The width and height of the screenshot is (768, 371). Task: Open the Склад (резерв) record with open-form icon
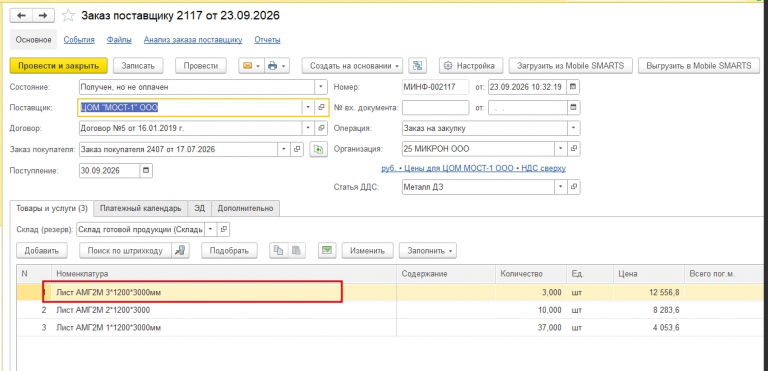pyautogui.click(x=223, y=229)
